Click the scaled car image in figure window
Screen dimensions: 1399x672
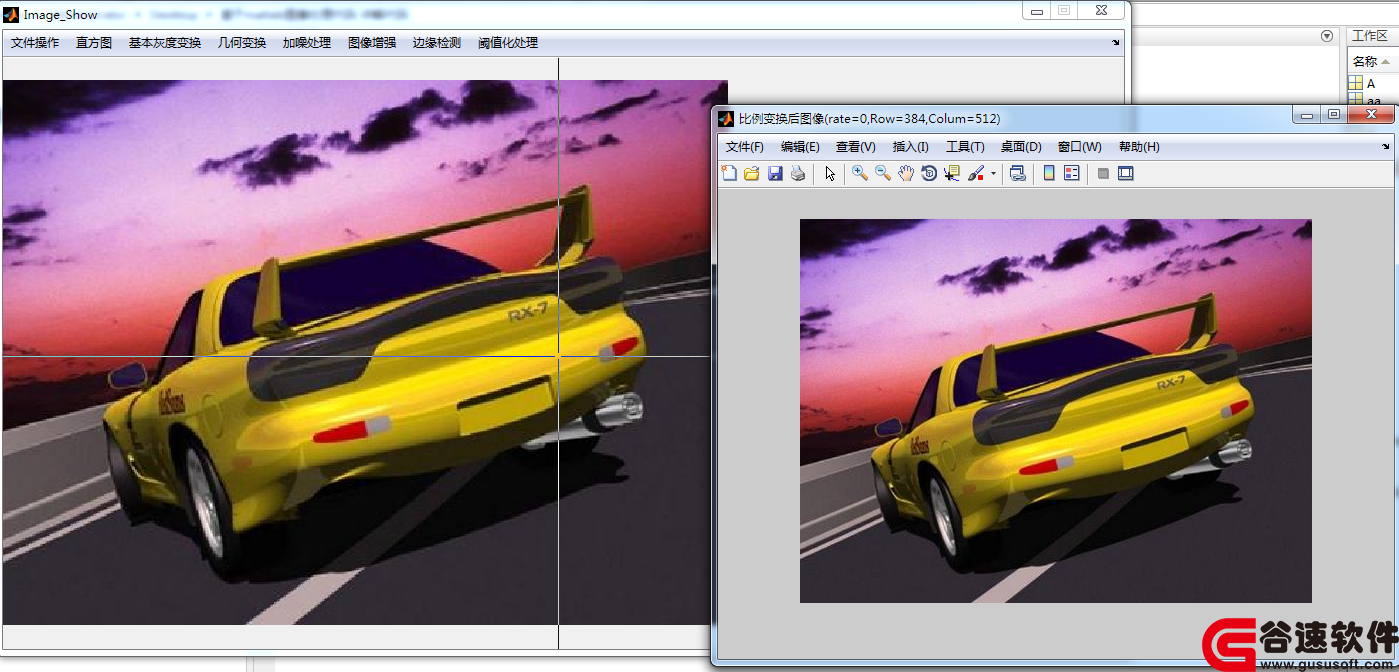click(x=1056, y=411)
